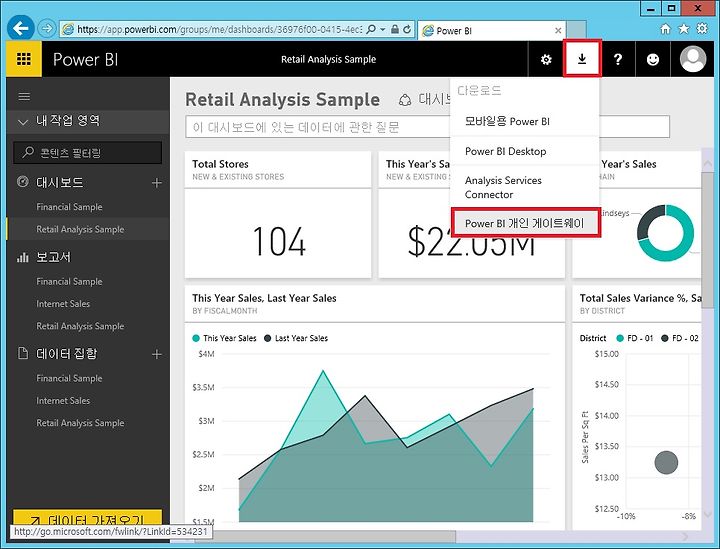Click browser forward arrow button
This screenshot has height=549, width=720.
46,28
